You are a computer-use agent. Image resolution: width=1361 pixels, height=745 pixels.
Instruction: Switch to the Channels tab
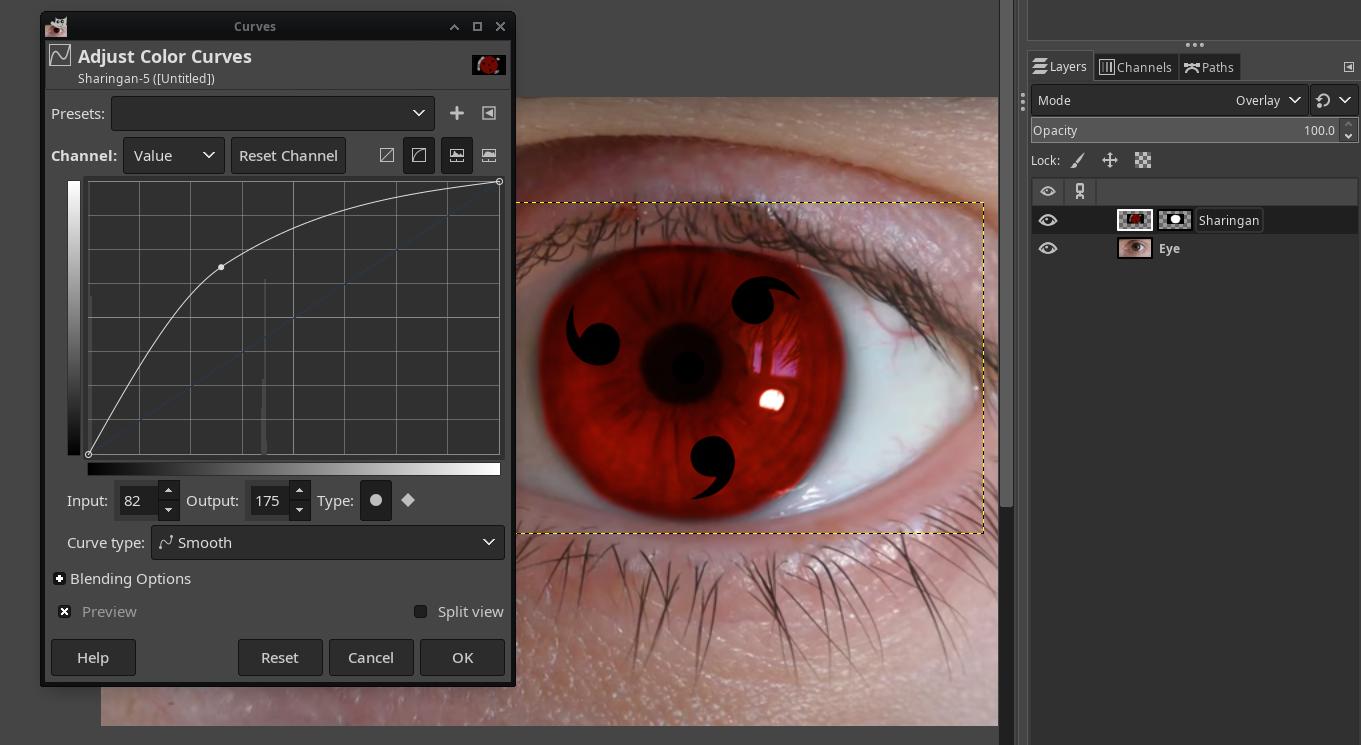[x=1135, y=67]
